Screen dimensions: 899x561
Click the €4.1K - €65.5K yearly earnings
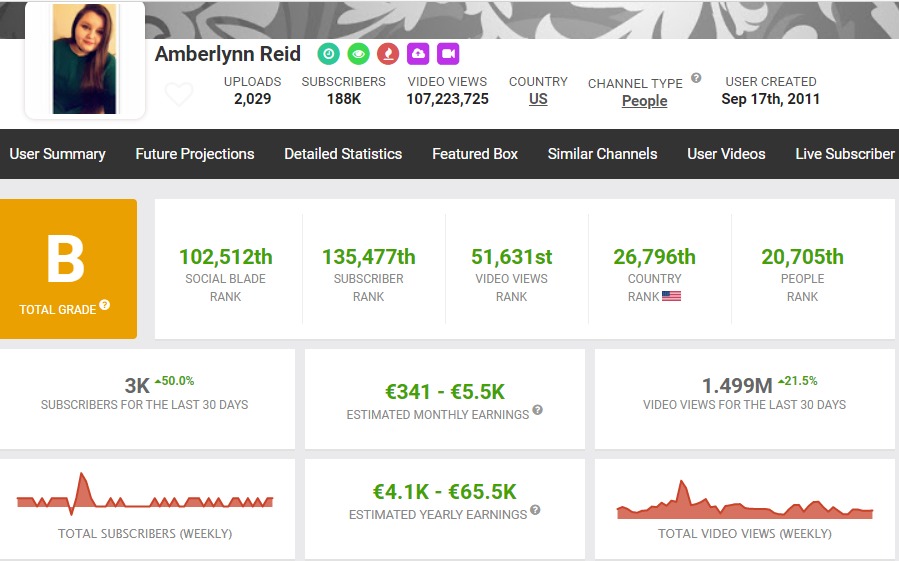pyautogui.click(x=444, y=492)
